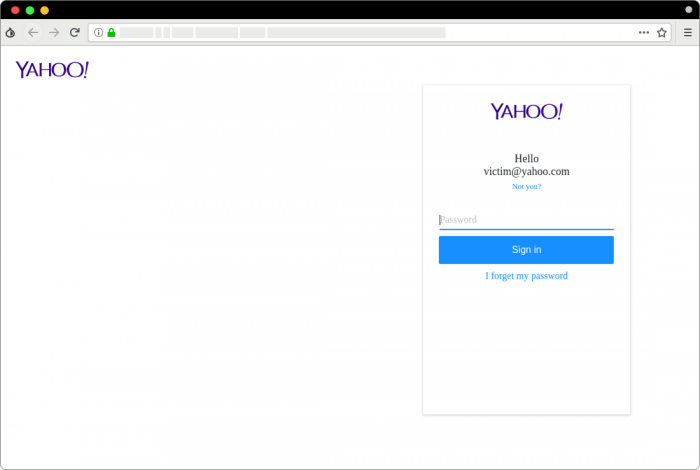
Task: Bookmark this page with the star
Action: coord(661,32)
